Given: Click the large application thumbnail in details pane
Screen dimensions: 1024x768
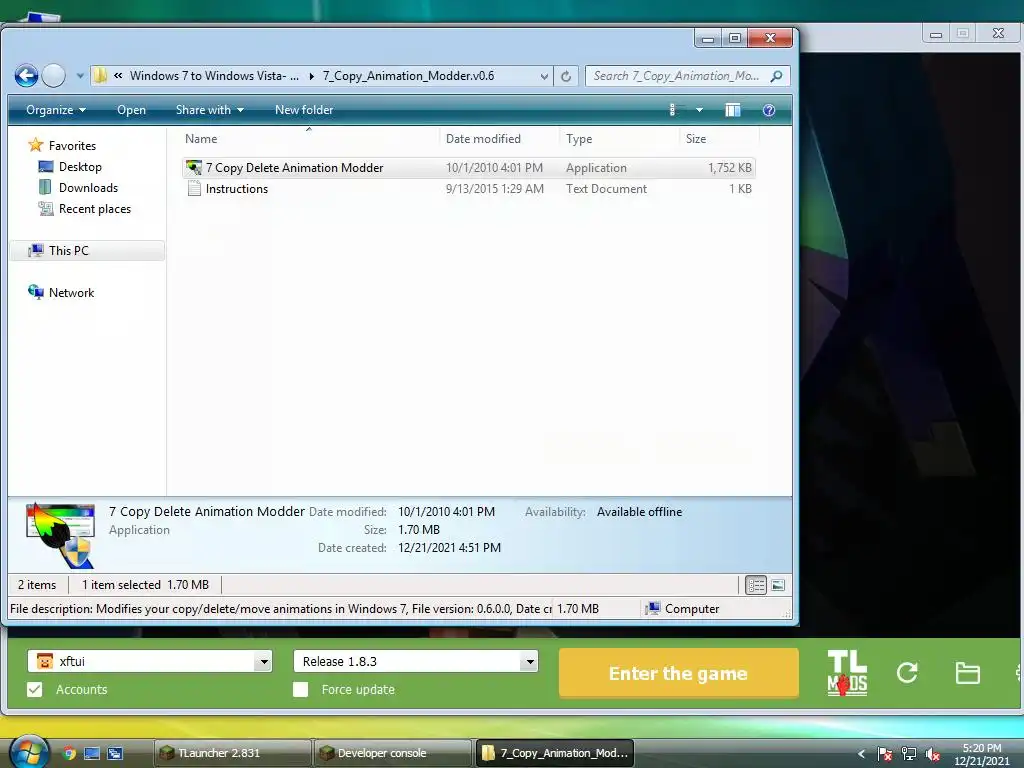Looking at the screenshot, I should coord(60,536).
